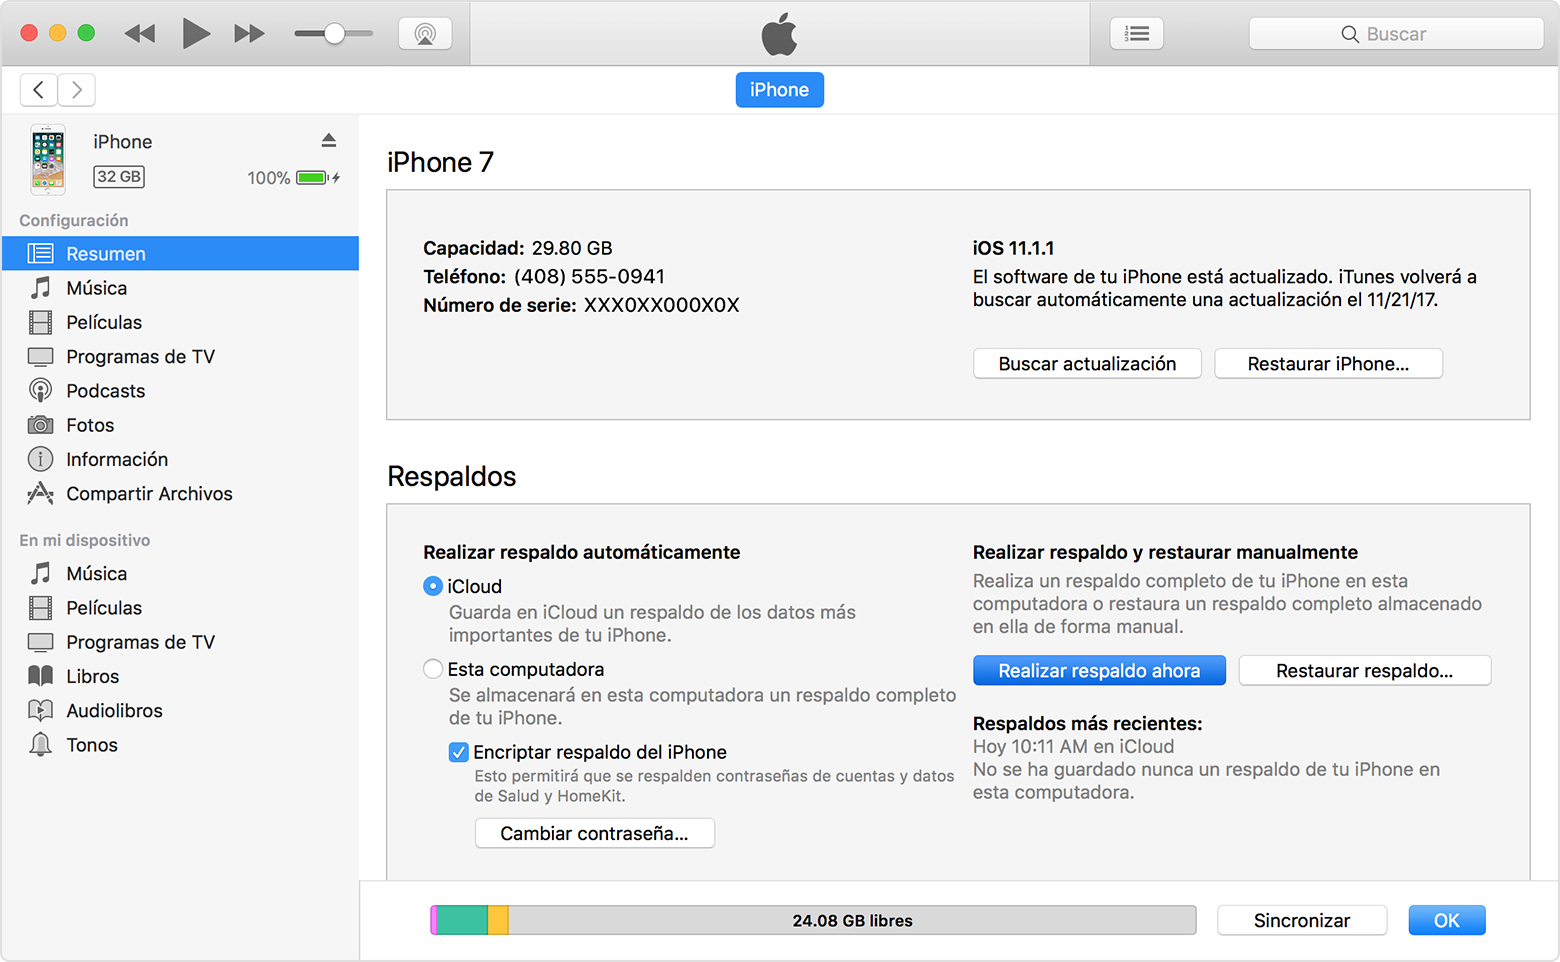Screen dimensions: 1560x962
Task: Switch to the iPhone tab
Action: (779, 89)
